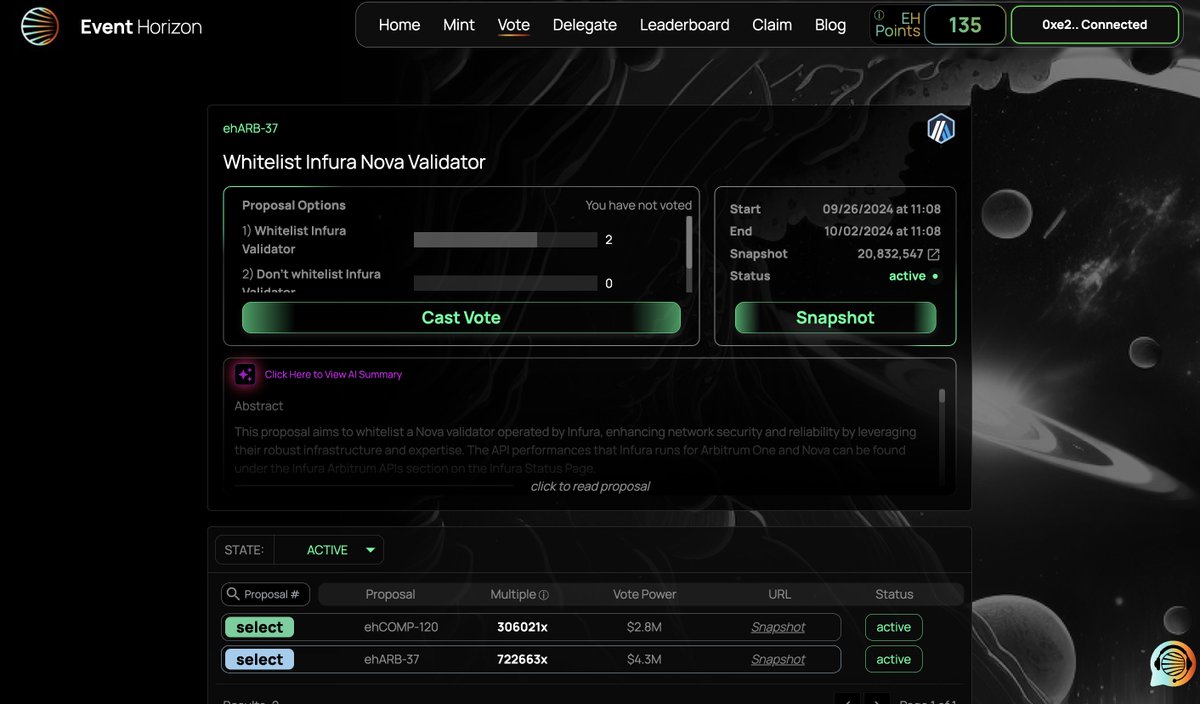This screenshot has width=1200, height=704.
Task: Click the Event Horizon logo icon
Action: pos(40,26)
